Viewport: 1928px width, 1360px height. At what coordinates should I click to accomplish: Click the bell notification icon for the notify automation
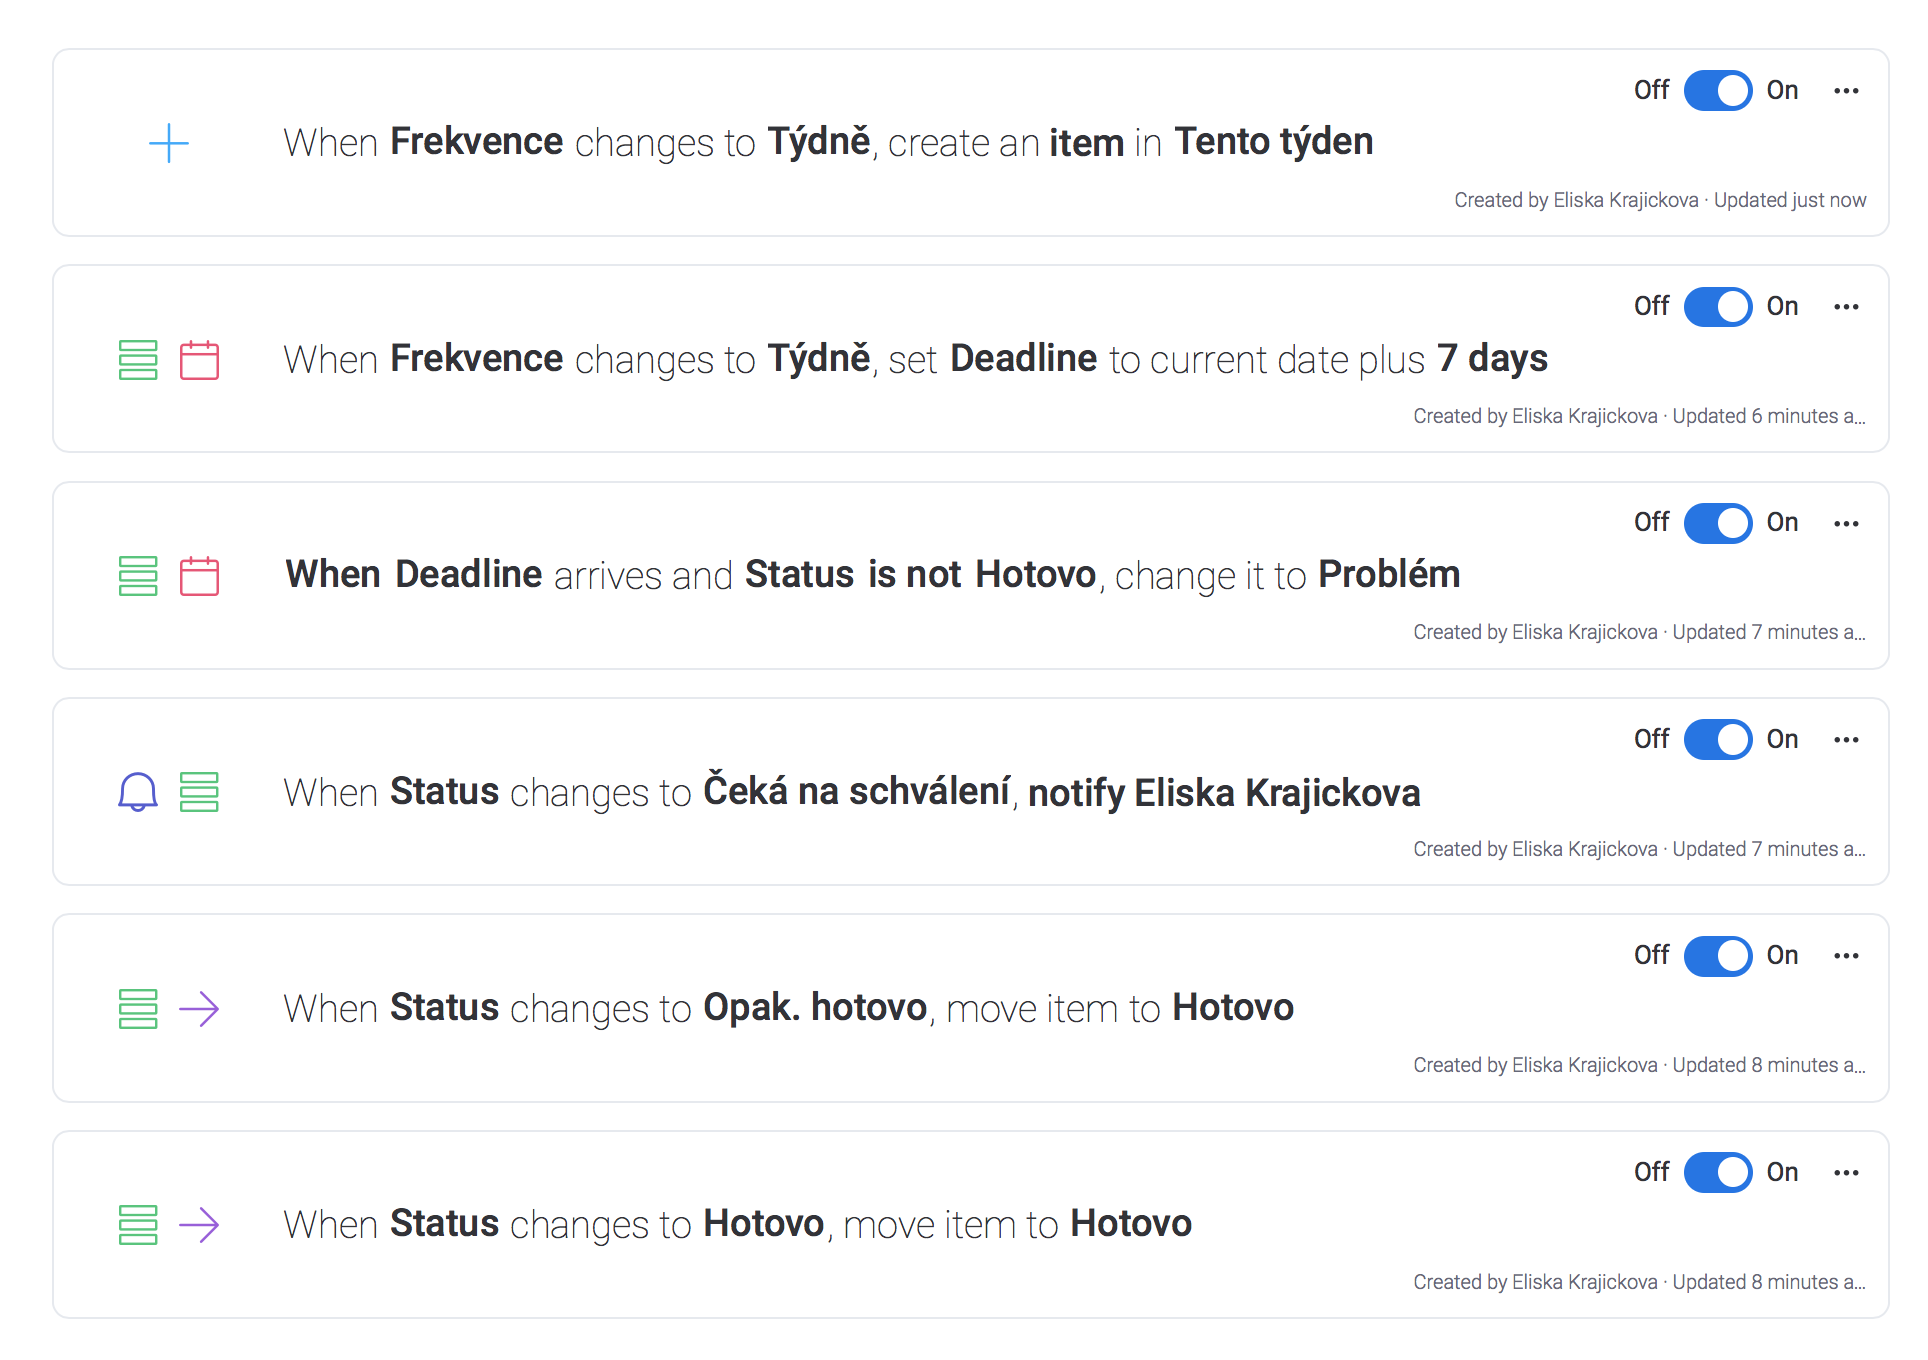(138, 792)
